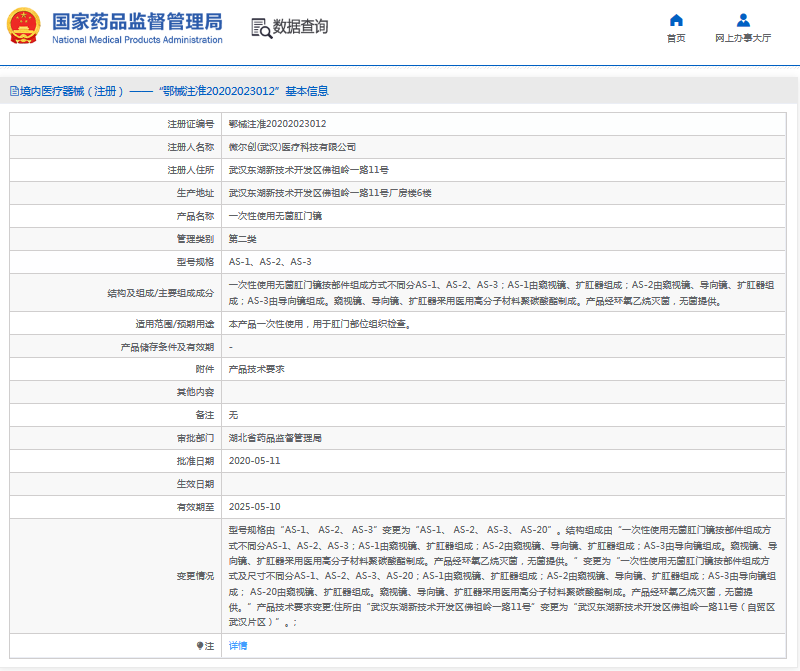Click 国家药品监督管理局 title text

coord(137,22)
